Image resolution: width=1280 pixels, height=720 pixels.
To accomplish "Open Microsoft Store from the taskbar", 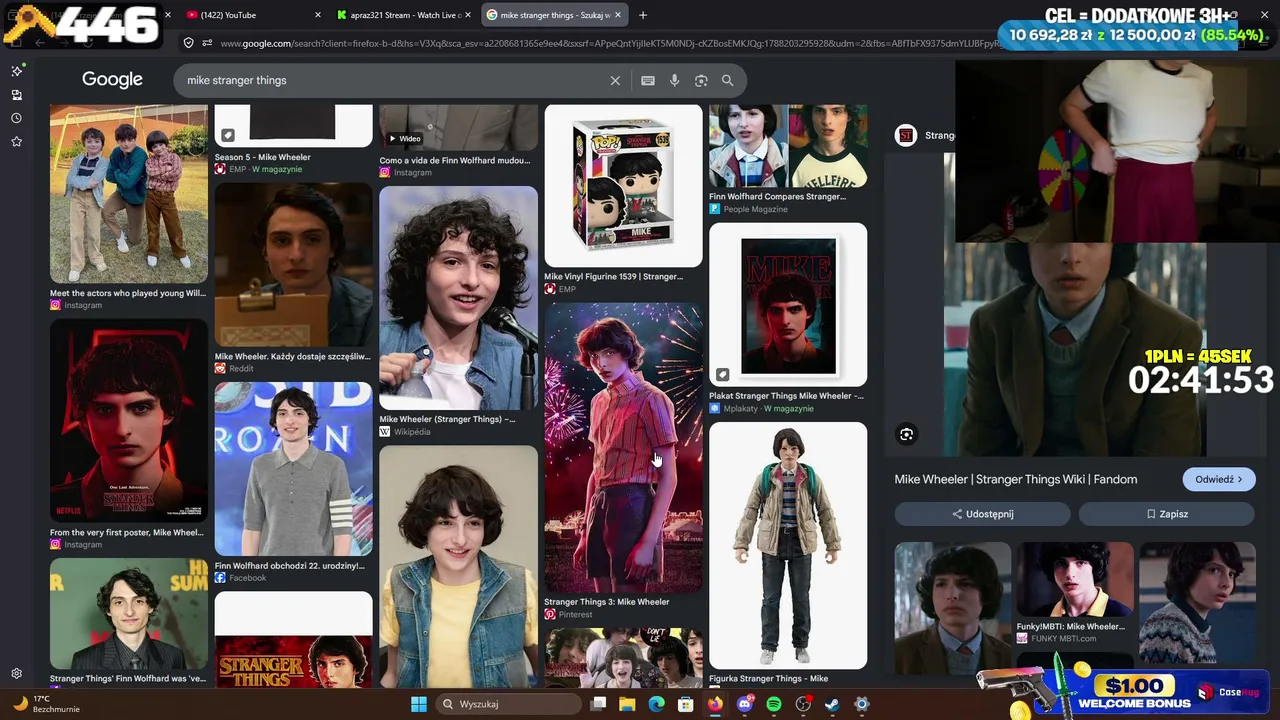I will tap(685, 704).
